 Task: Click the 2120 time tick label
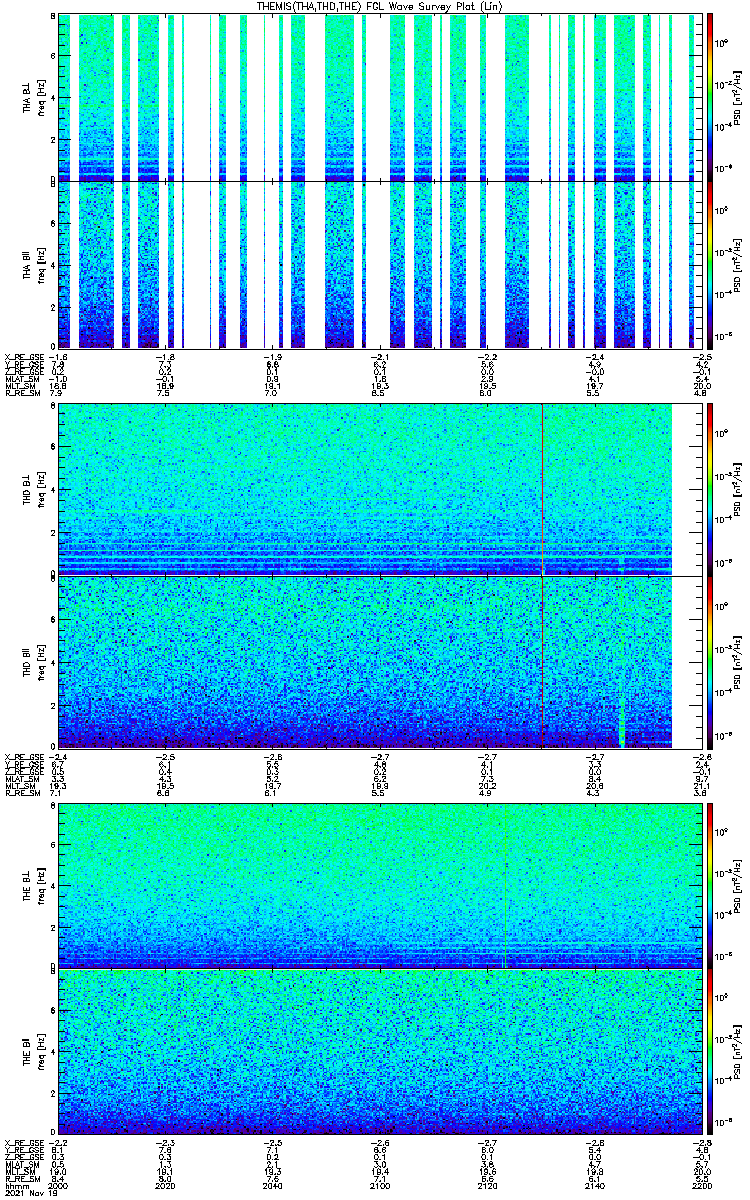pos(487,1185)
